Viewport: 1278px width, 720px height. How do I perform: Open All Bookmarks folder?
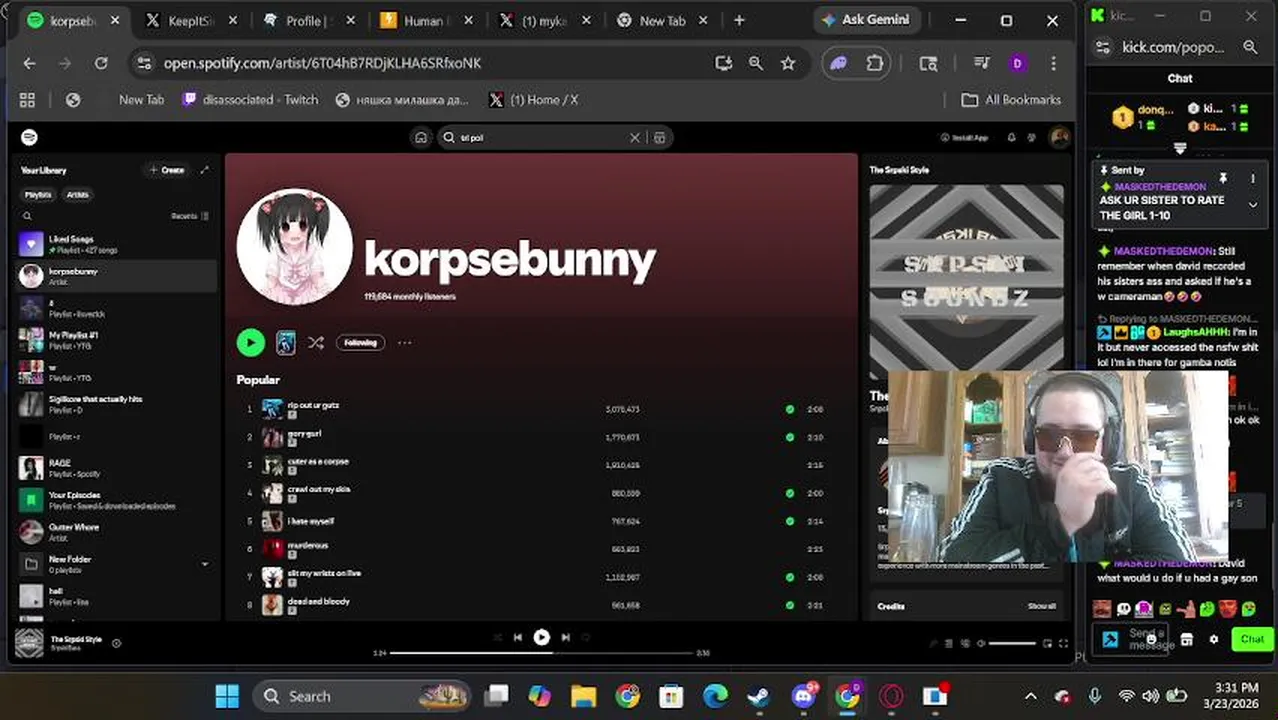(x=1011, y=100)
